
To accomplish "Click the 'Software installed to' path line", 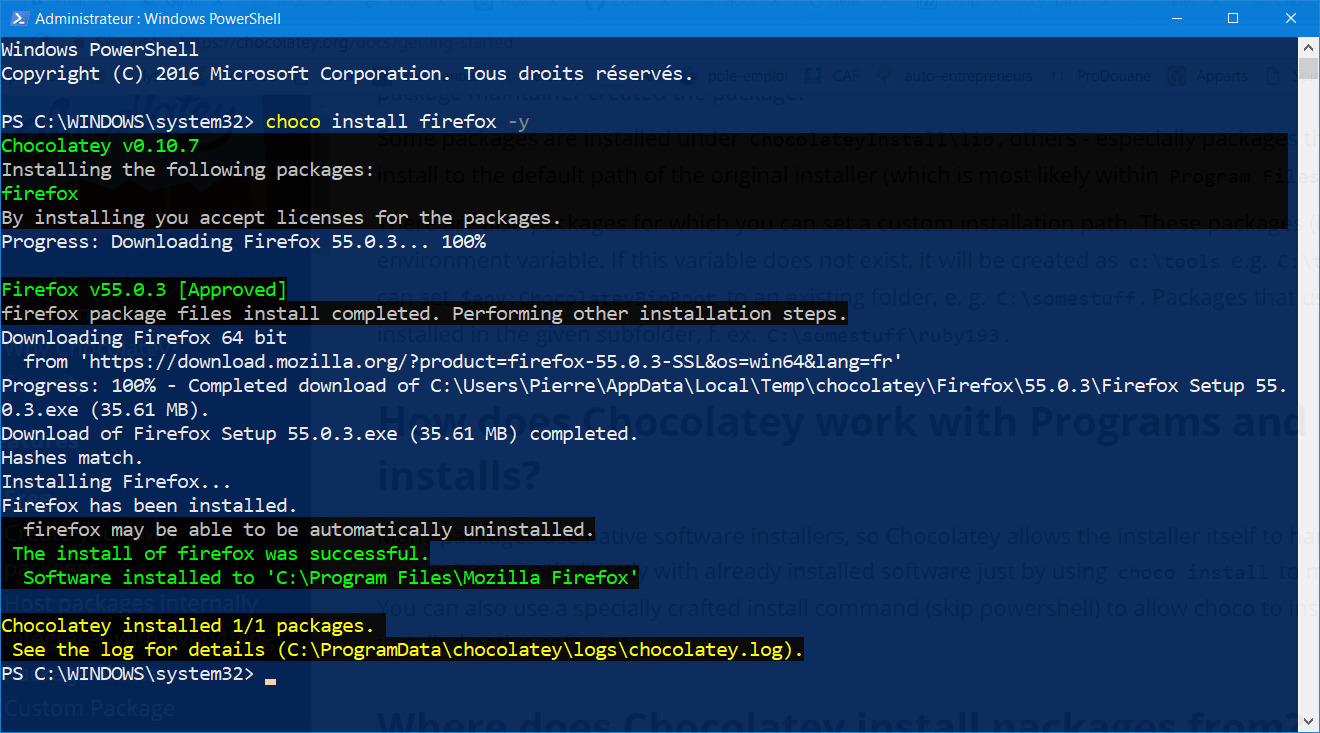I will pos(331,578).
